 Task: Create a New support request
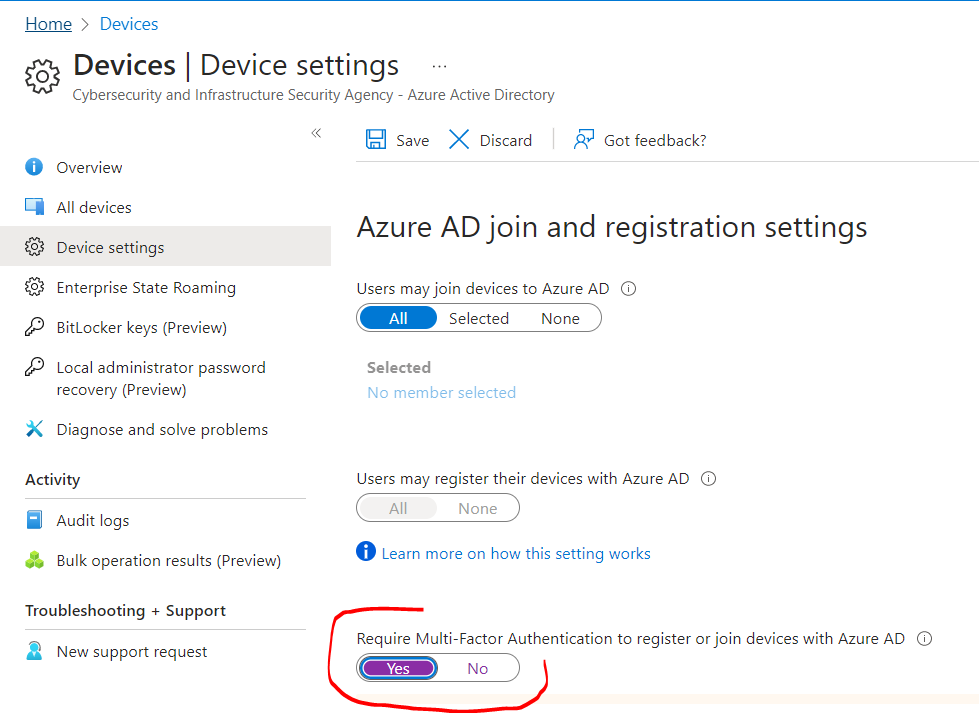pos(131,651)
